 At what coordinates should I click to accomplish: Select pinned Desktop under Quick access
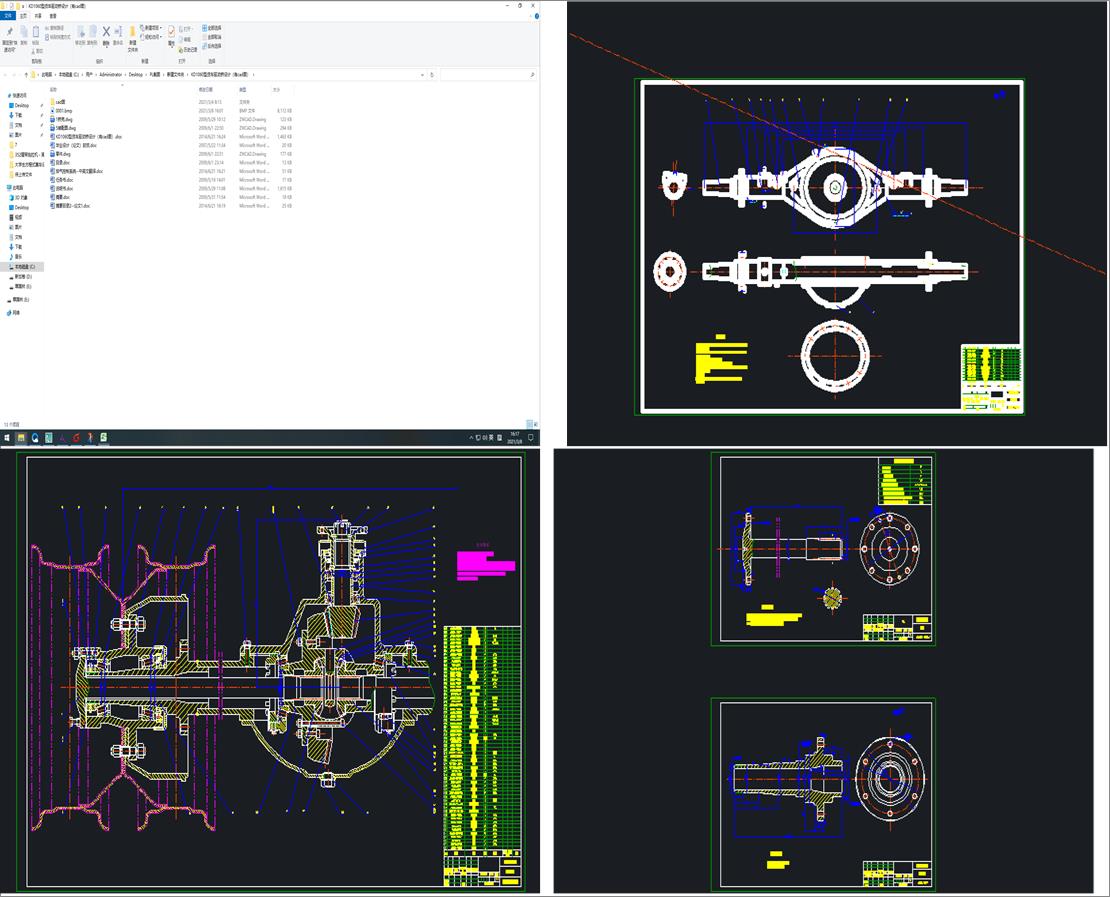click(21, 105)
